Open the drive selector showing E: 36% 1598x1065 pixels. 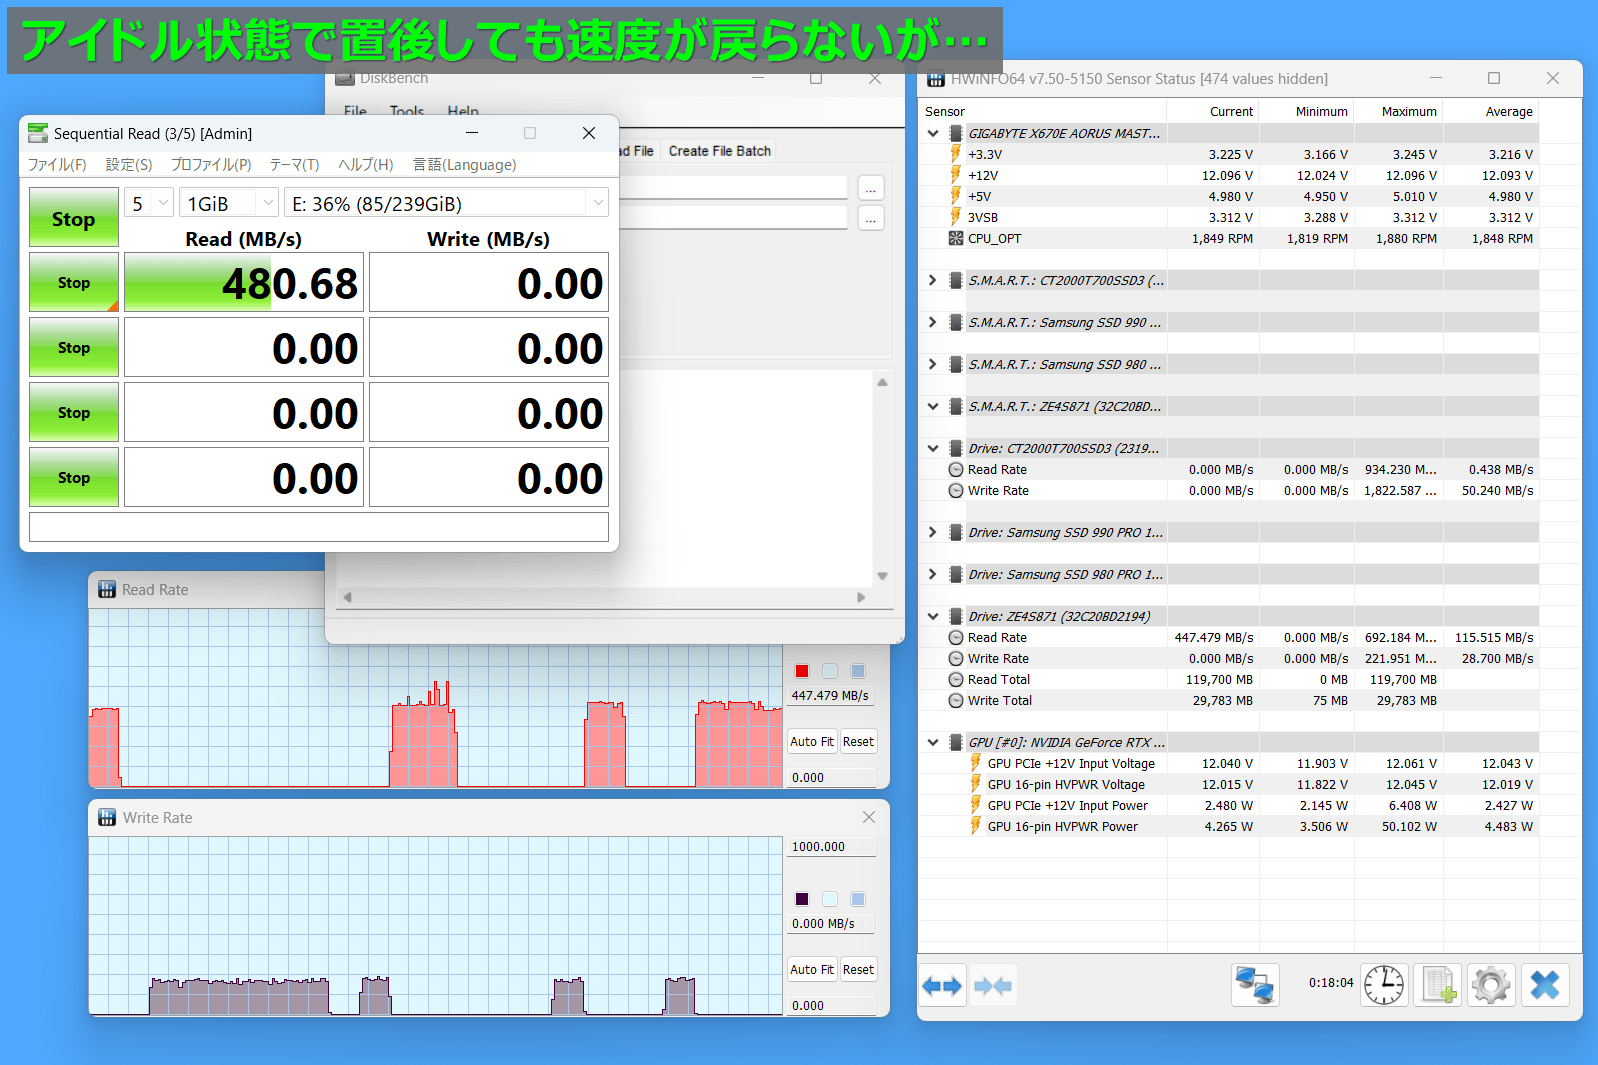coord(446,203)
